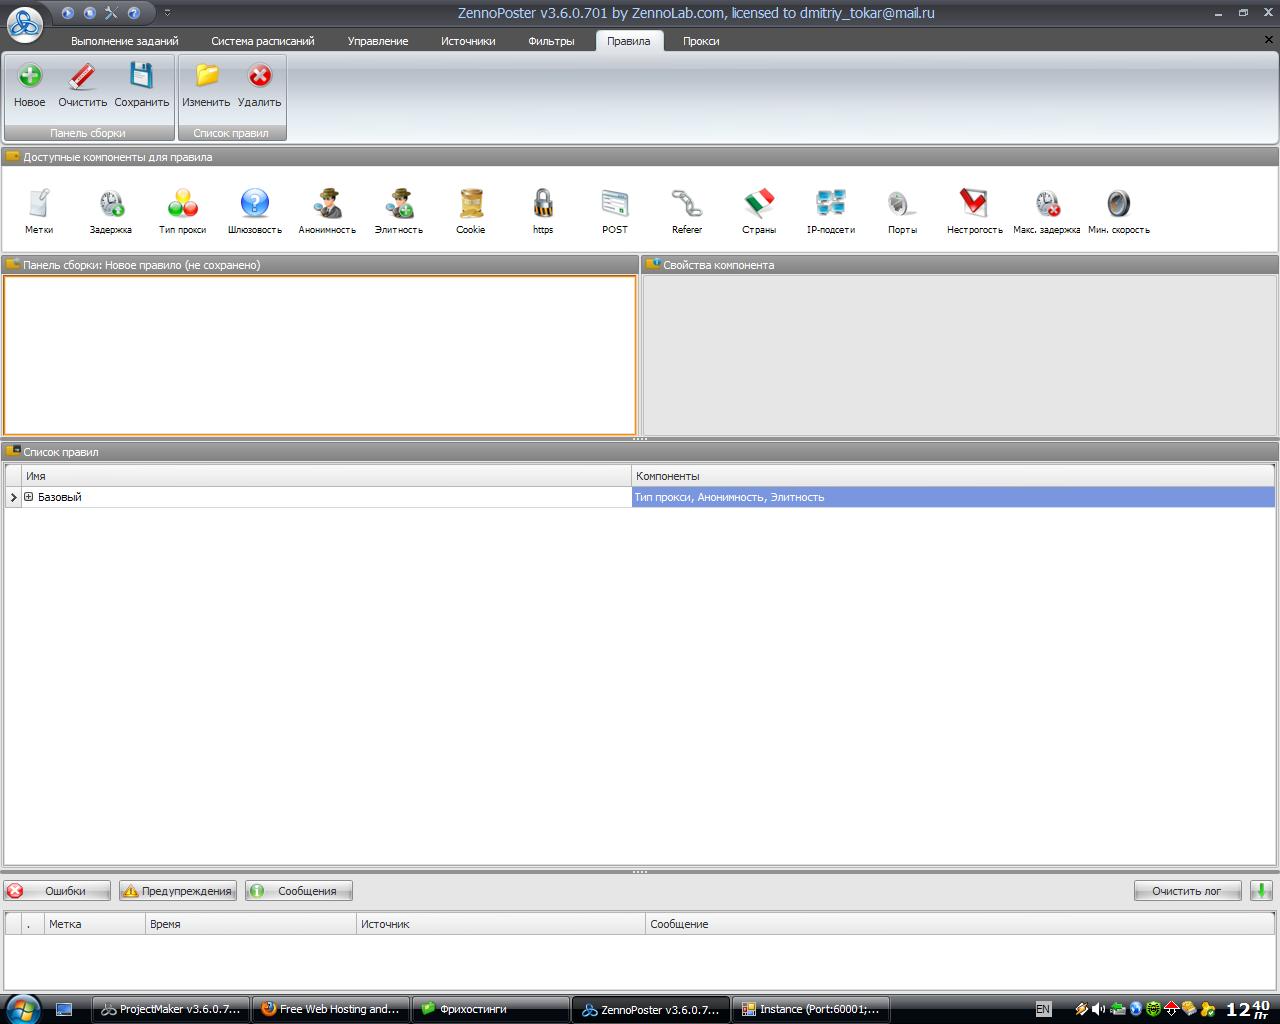Click the ZennoPoster application logo button
Screen dimensions: 1280x1024
click(x=25, y=24)
